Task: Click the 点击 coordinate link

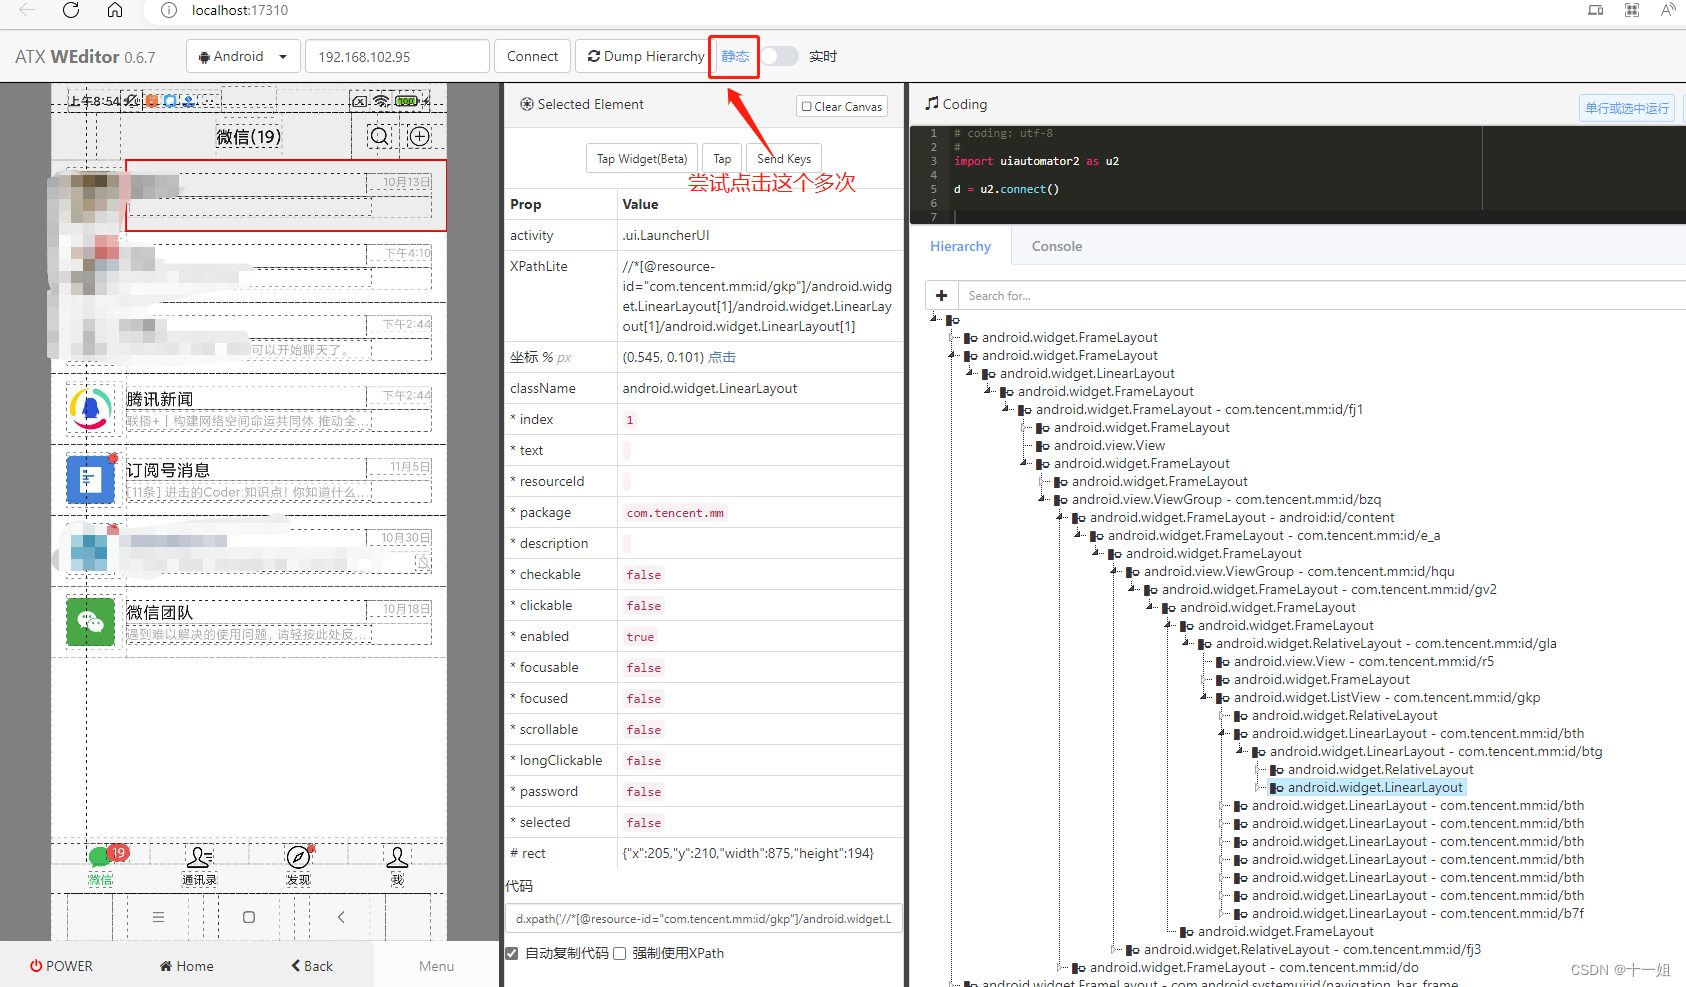Action: point(722,357)
